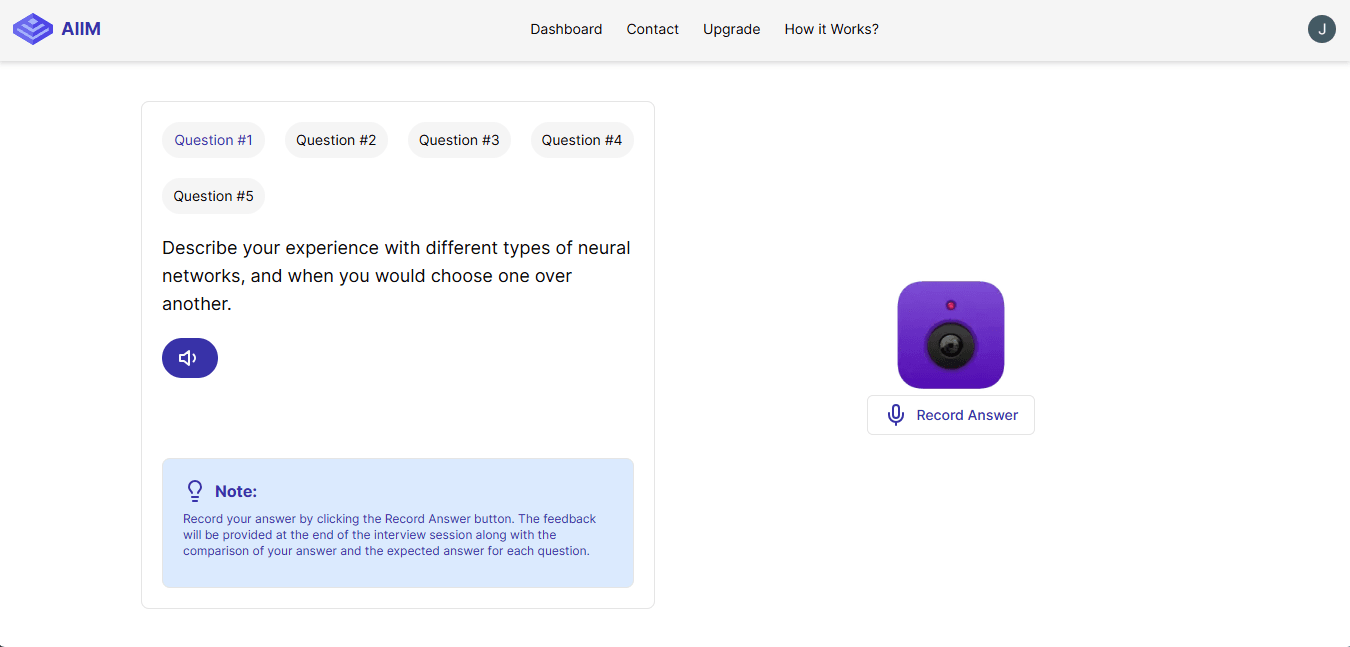Click the AIIM brand name text
Viewport: 1350px width, 647px height.
click(81, 29)
